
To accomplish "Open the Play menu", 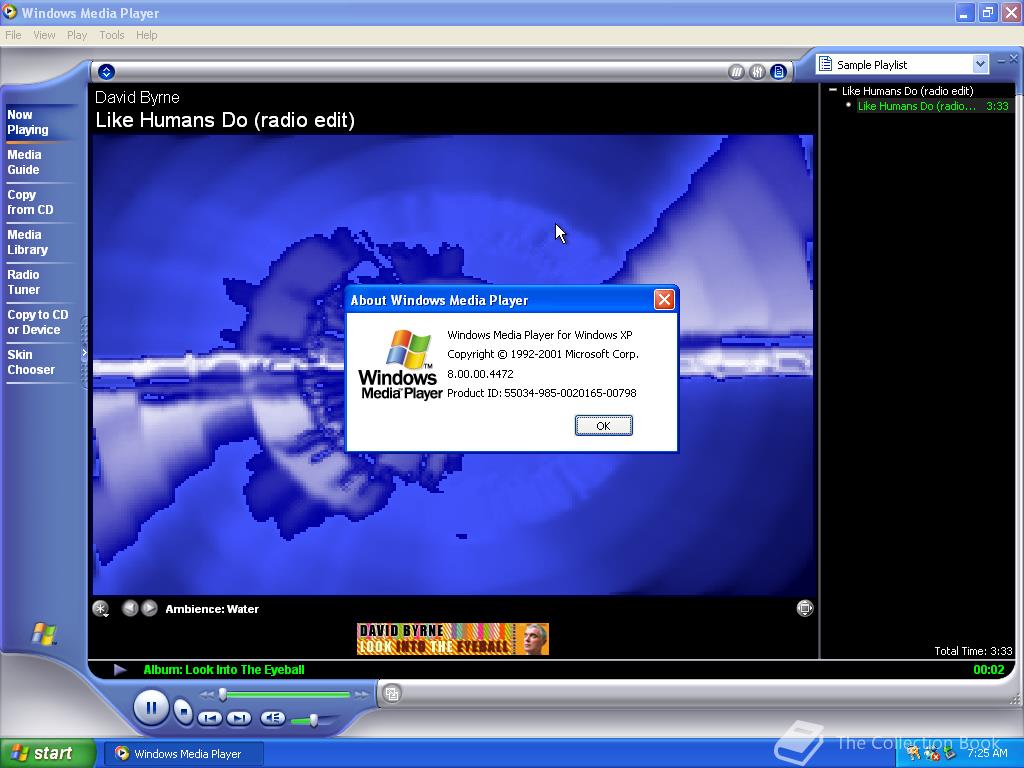I will [x=77, y=35].
